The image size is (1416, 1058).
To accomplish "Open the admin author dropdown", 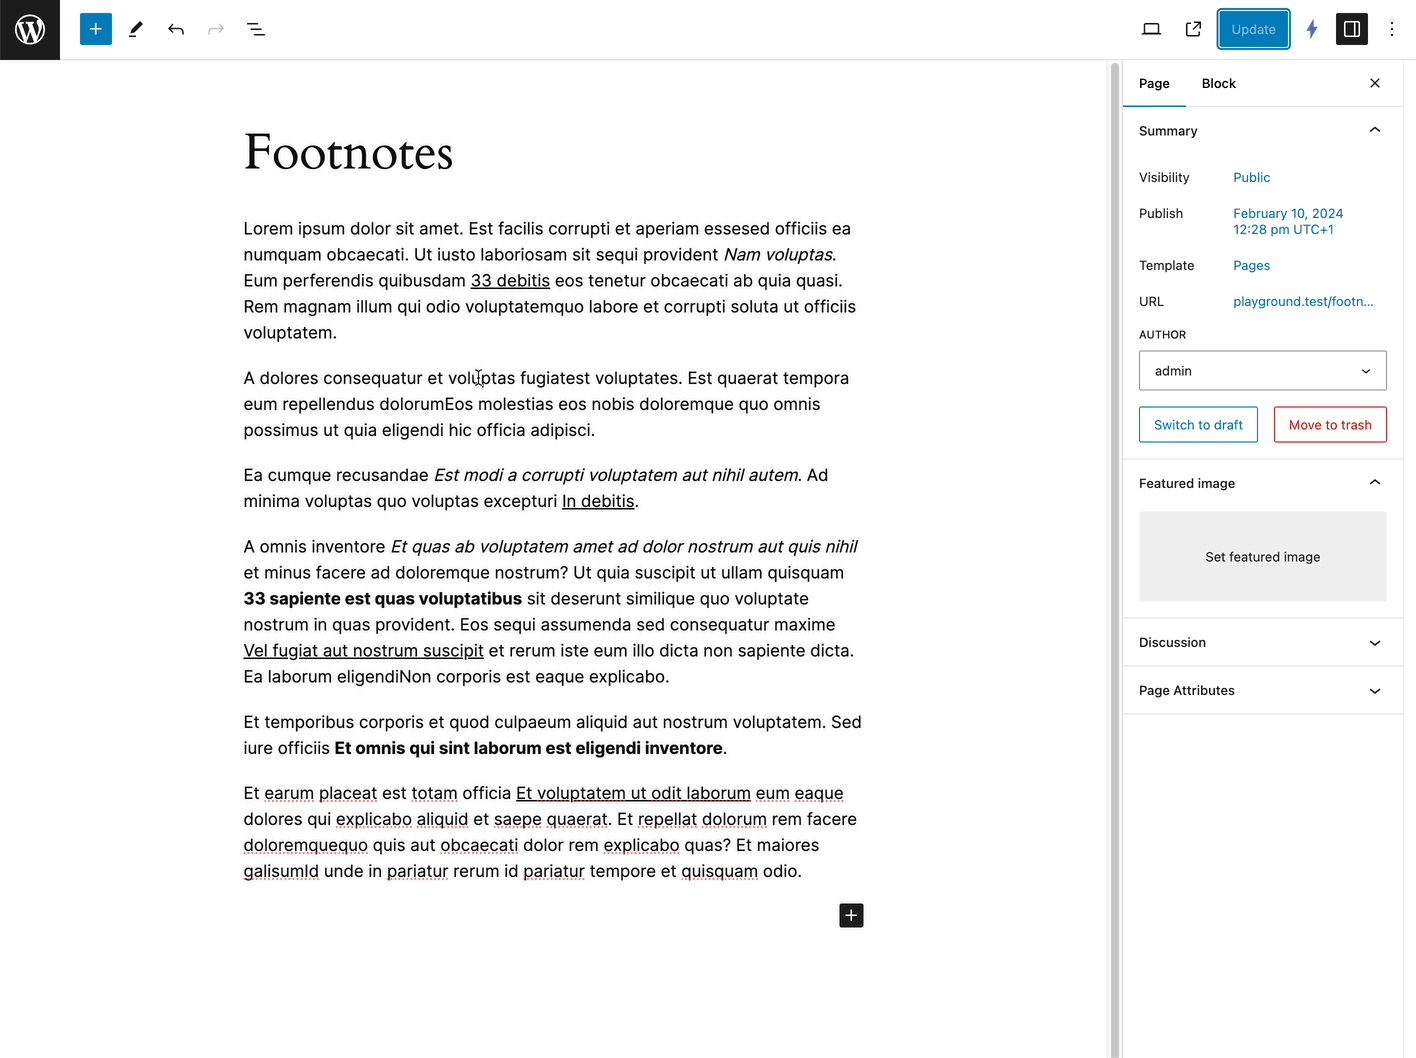I will [x=1262, y=371].
